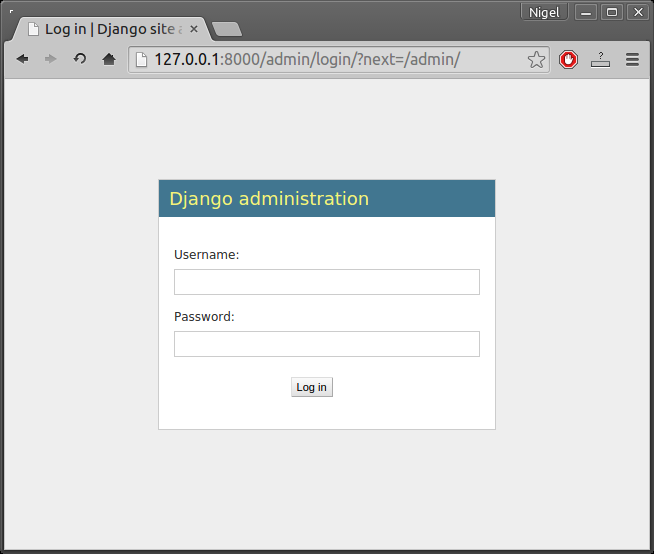This screenshot has height=554, width=654.
Task: Focus the Username input field
Action: pyautogui.click(x=327, y=282)
